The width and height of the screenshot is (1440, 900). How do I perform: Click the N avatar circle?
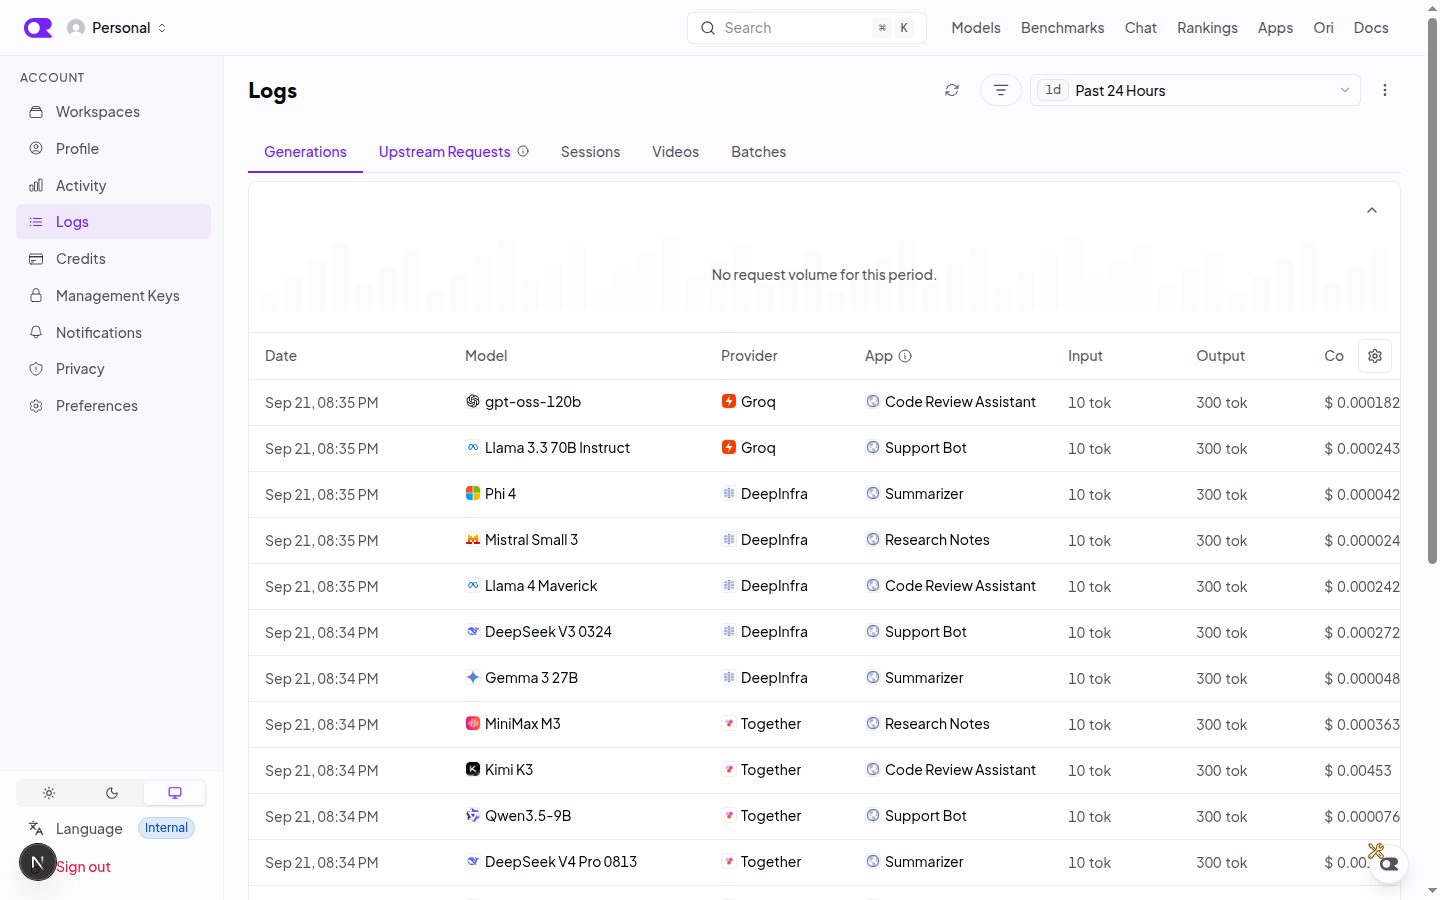click(38, 862)
